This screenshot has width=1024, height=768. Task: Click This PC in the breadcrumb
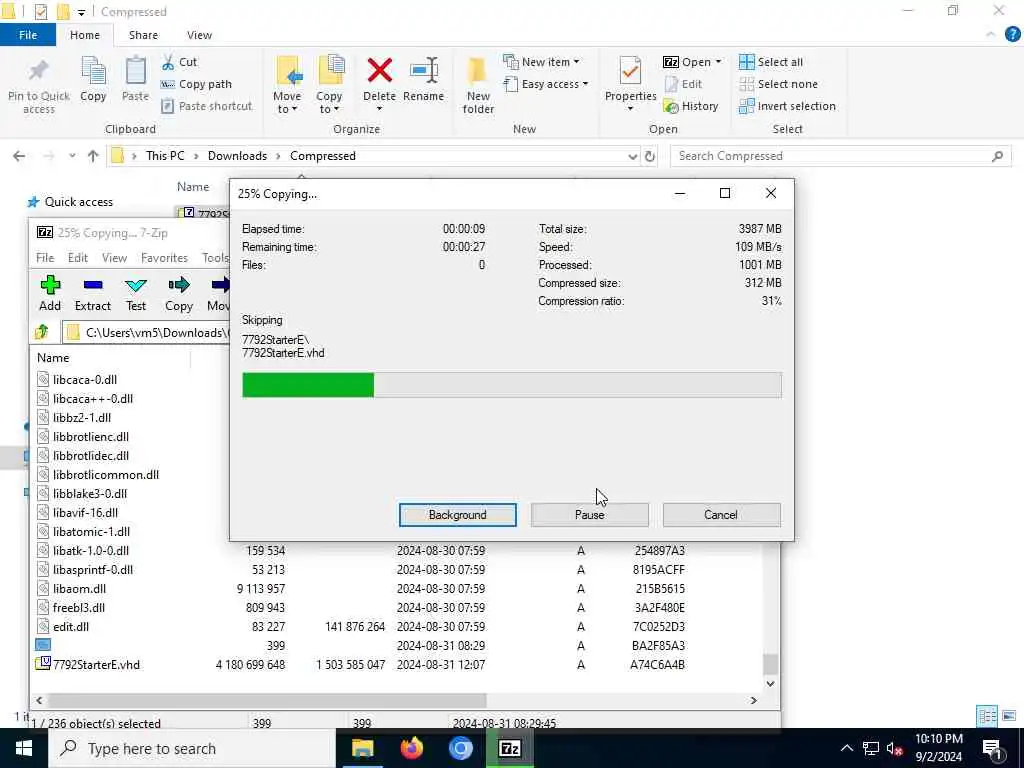click(165, 156)
